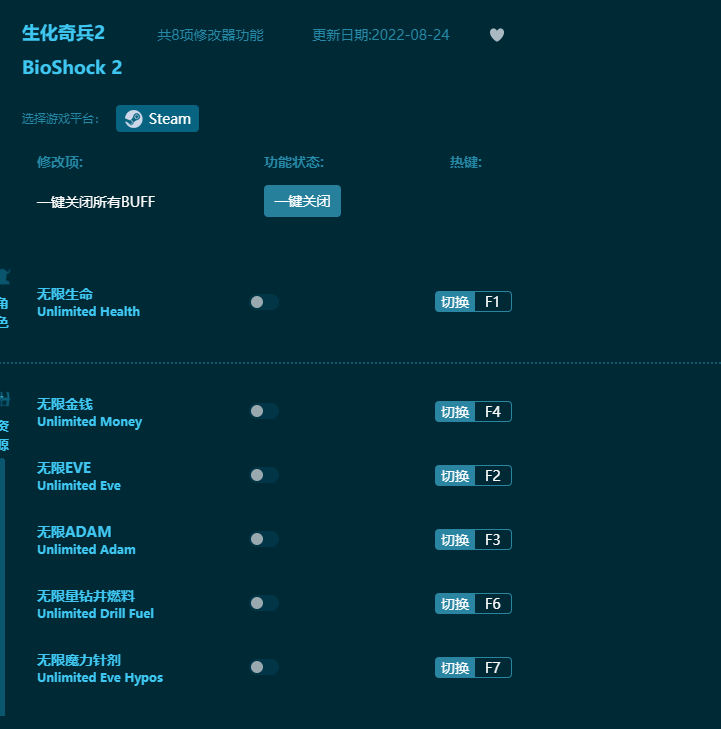Click the 修改项 column header
Viewport: 721px width, 729px height.
[60, 162]
